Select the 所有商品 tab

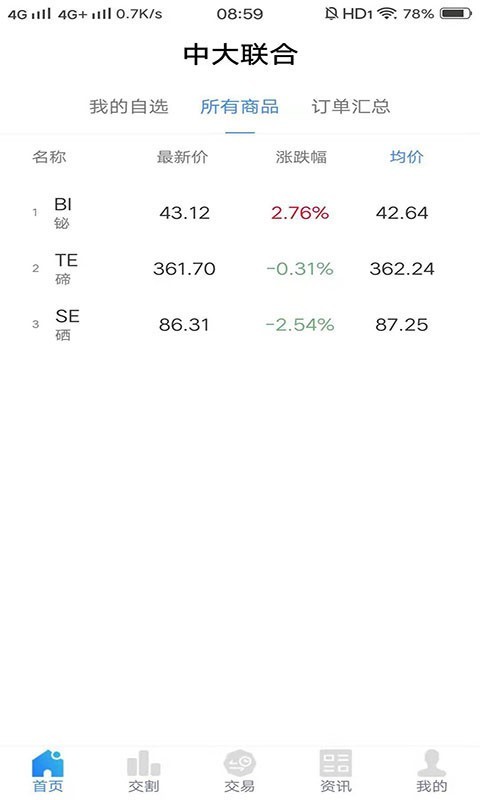pos(240,107)
